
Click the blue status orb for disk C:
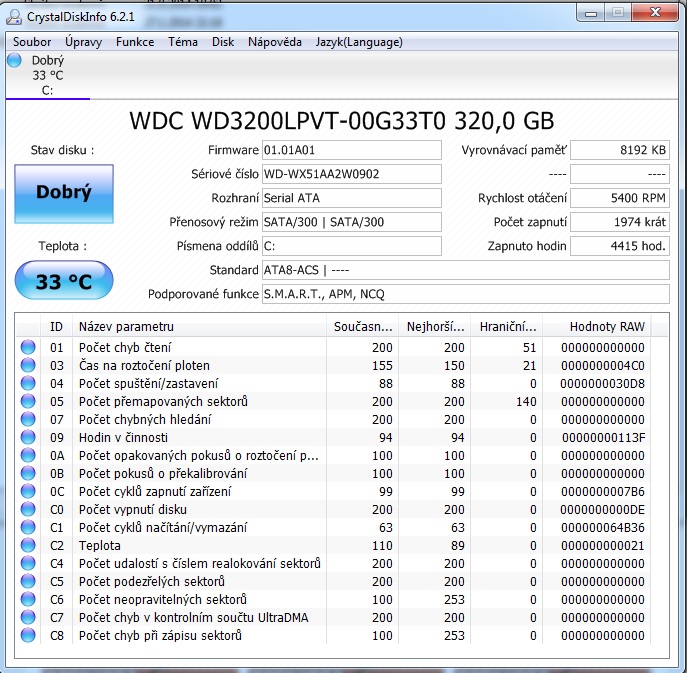[x=14, y=61]
